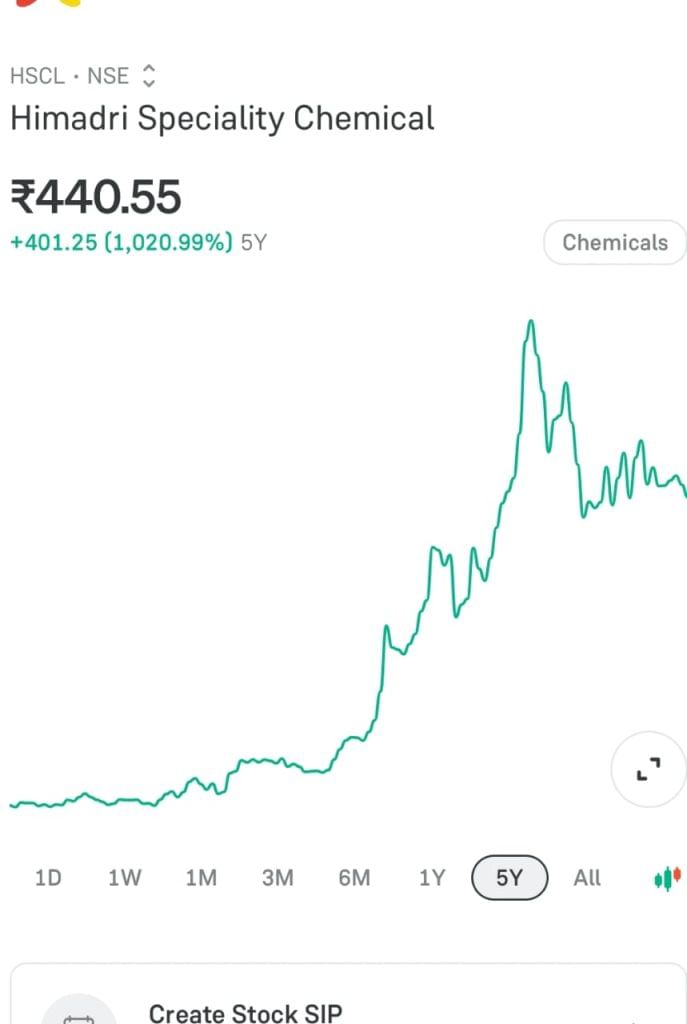Screen dimensions: 687x1024
Task: Switch to candlestick chart view
Action: point(667,878)
